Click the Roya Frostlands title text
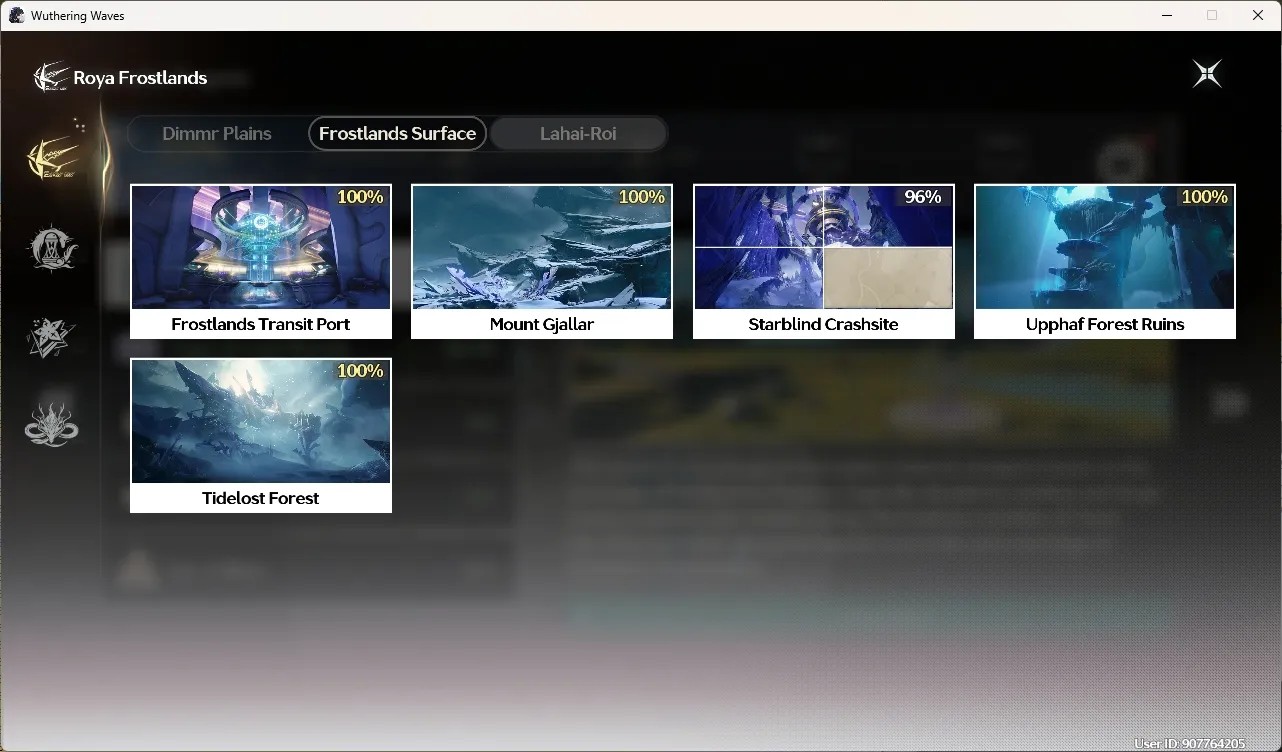 (x=140, y=78)
